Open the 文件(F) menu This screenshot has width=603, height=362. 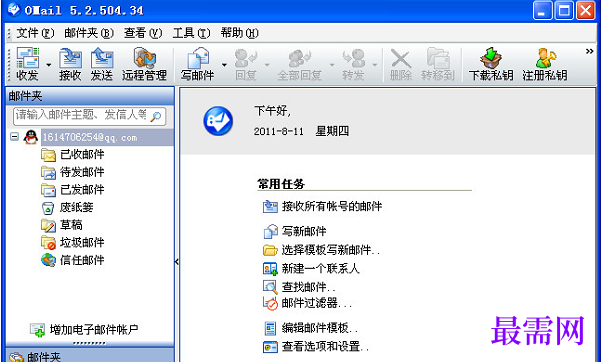tap(35, 33)
